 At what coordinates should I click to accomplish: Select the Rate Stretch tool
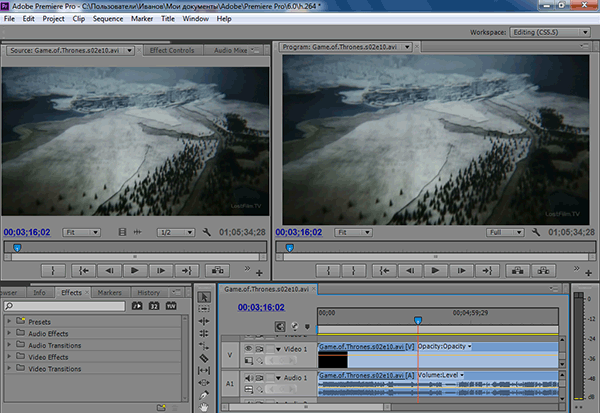coord(204,346)
